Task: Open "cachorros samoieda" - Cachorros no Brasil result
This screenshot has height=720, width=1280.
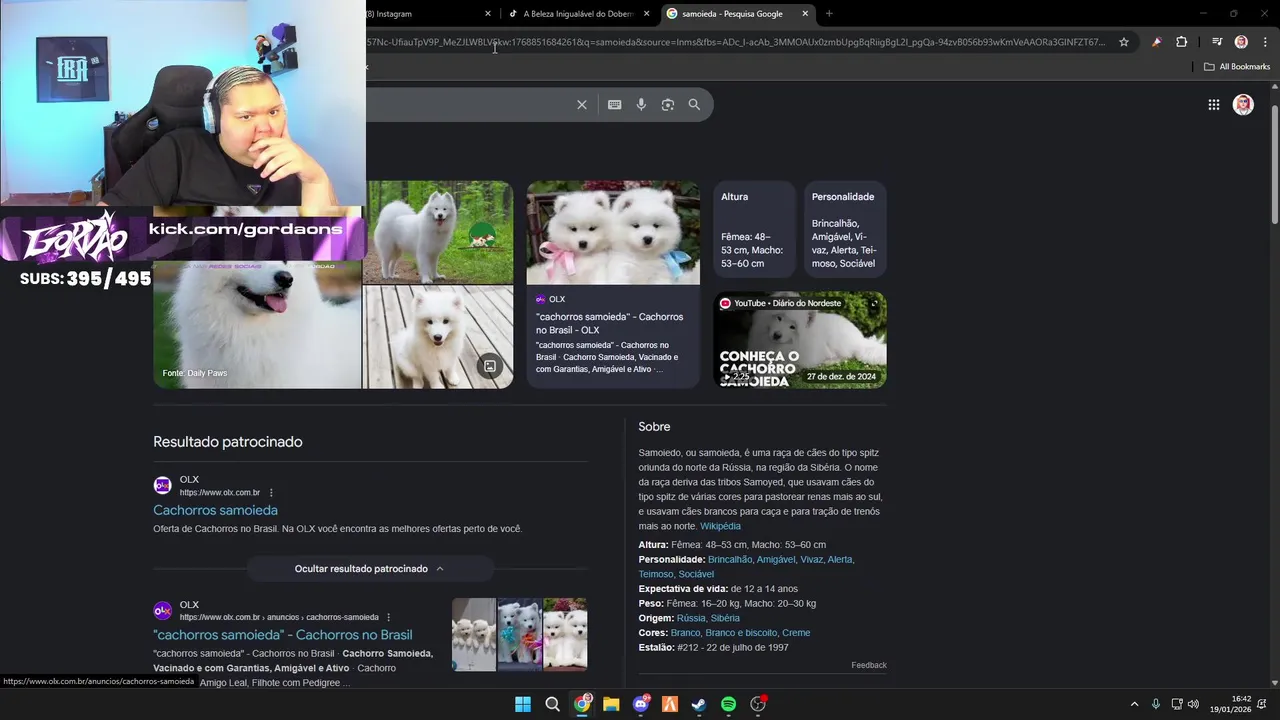Action: click(283, 635)
